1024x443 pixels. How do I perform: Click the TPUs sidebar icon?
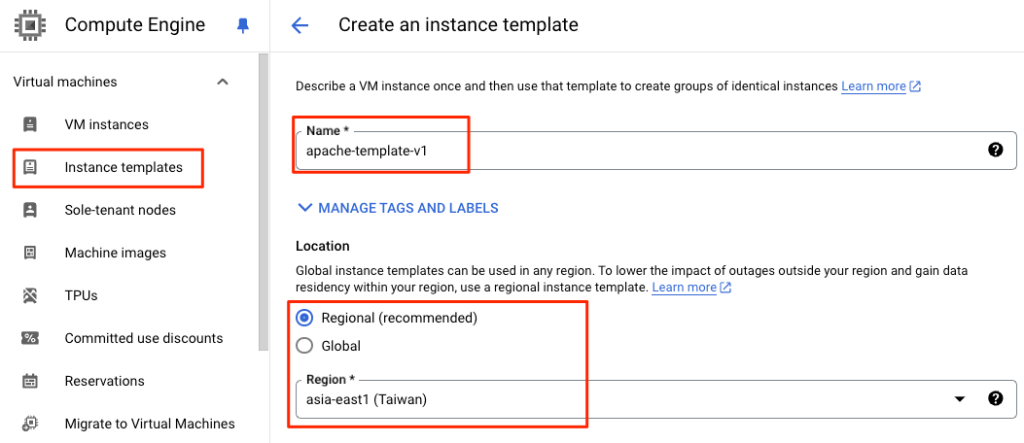coord(30,295)
